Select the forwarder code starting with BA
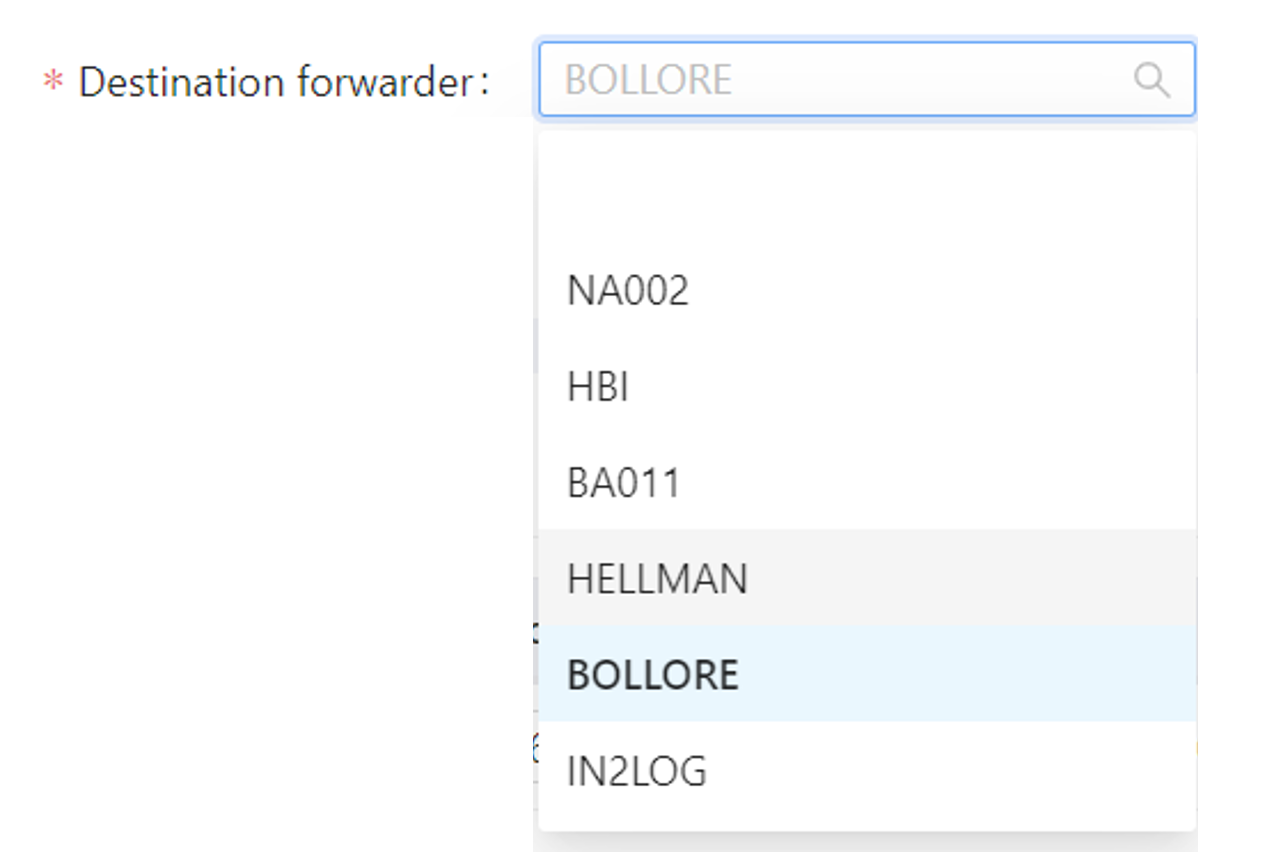This screenshot has height=852, width=1281. [x=624, y=483]
